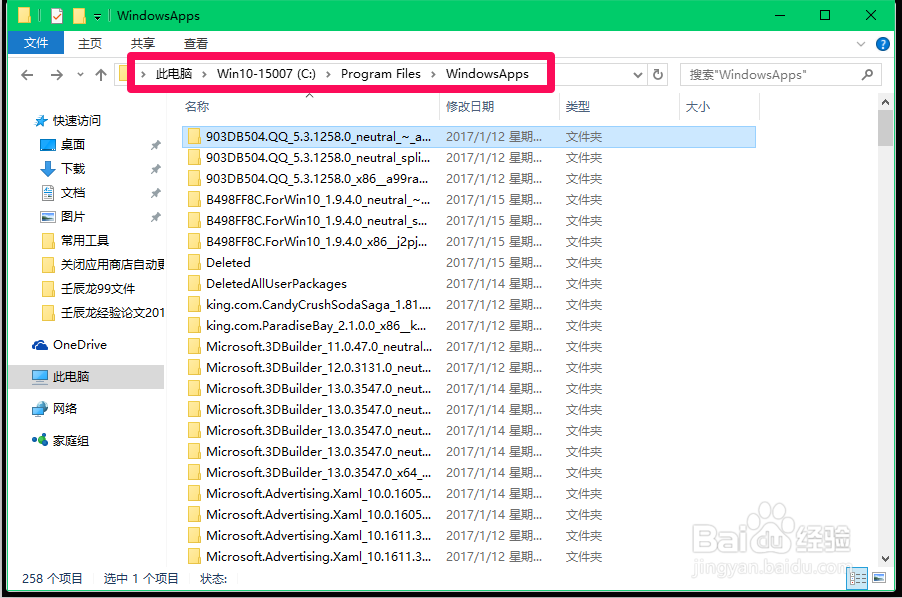
Task: Go up one folder level
Action: (x=101, y=75)
